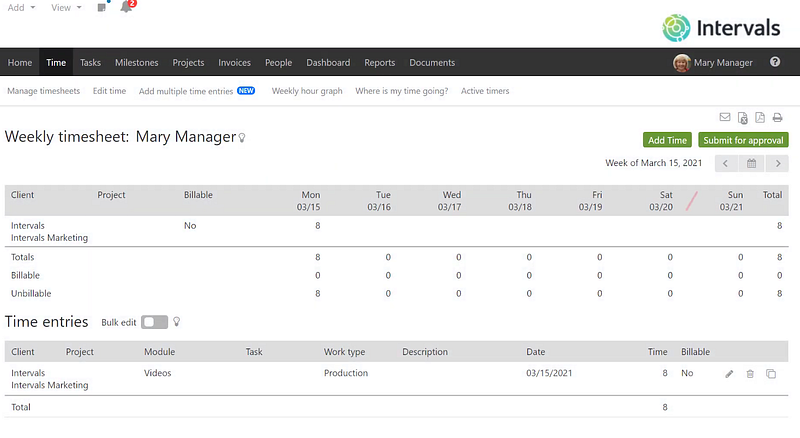Open the Dashboard tab
Viewport: 800px width, 438px height.
(x=328, y=62)
